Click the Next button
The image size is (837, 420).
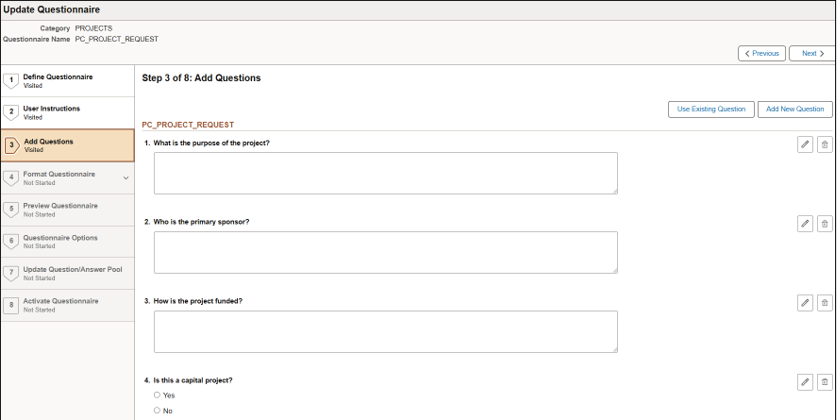(x=810, y=53)
